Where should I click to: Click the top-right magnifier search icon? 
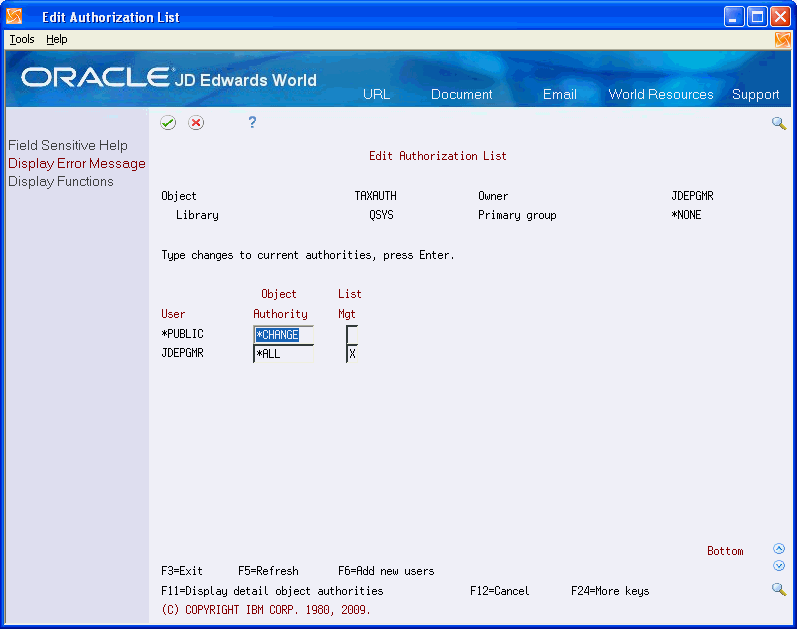(779, 123)
